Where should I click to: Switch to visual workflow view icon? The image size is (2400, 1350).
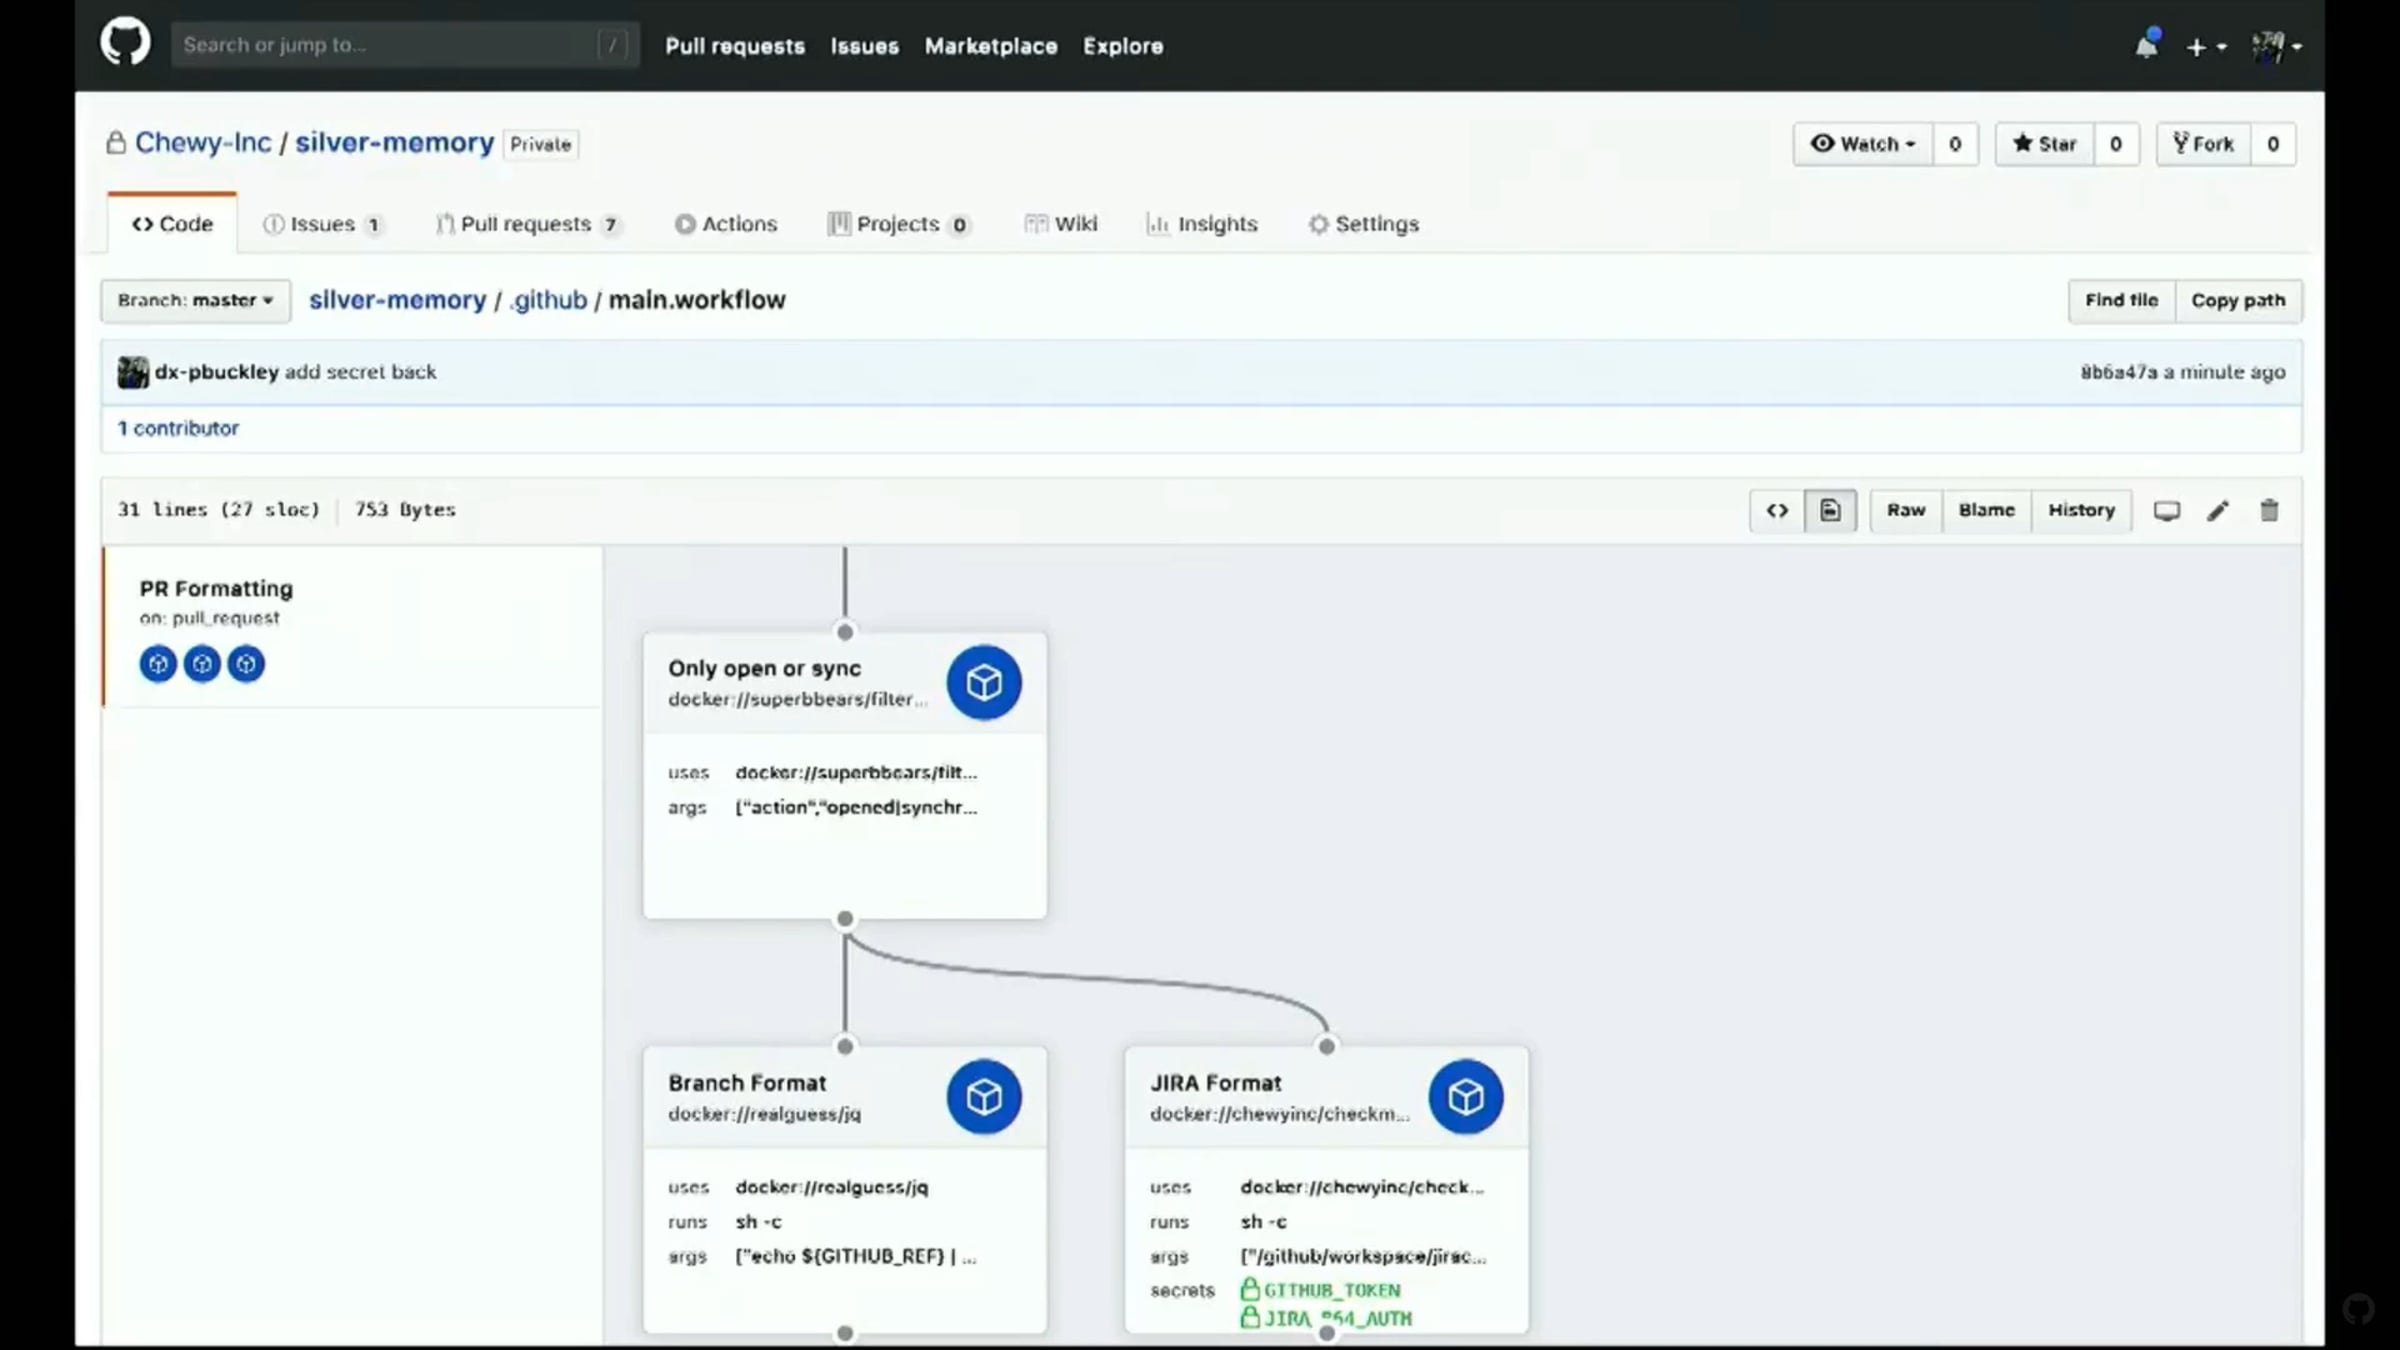click(1830, 511)
